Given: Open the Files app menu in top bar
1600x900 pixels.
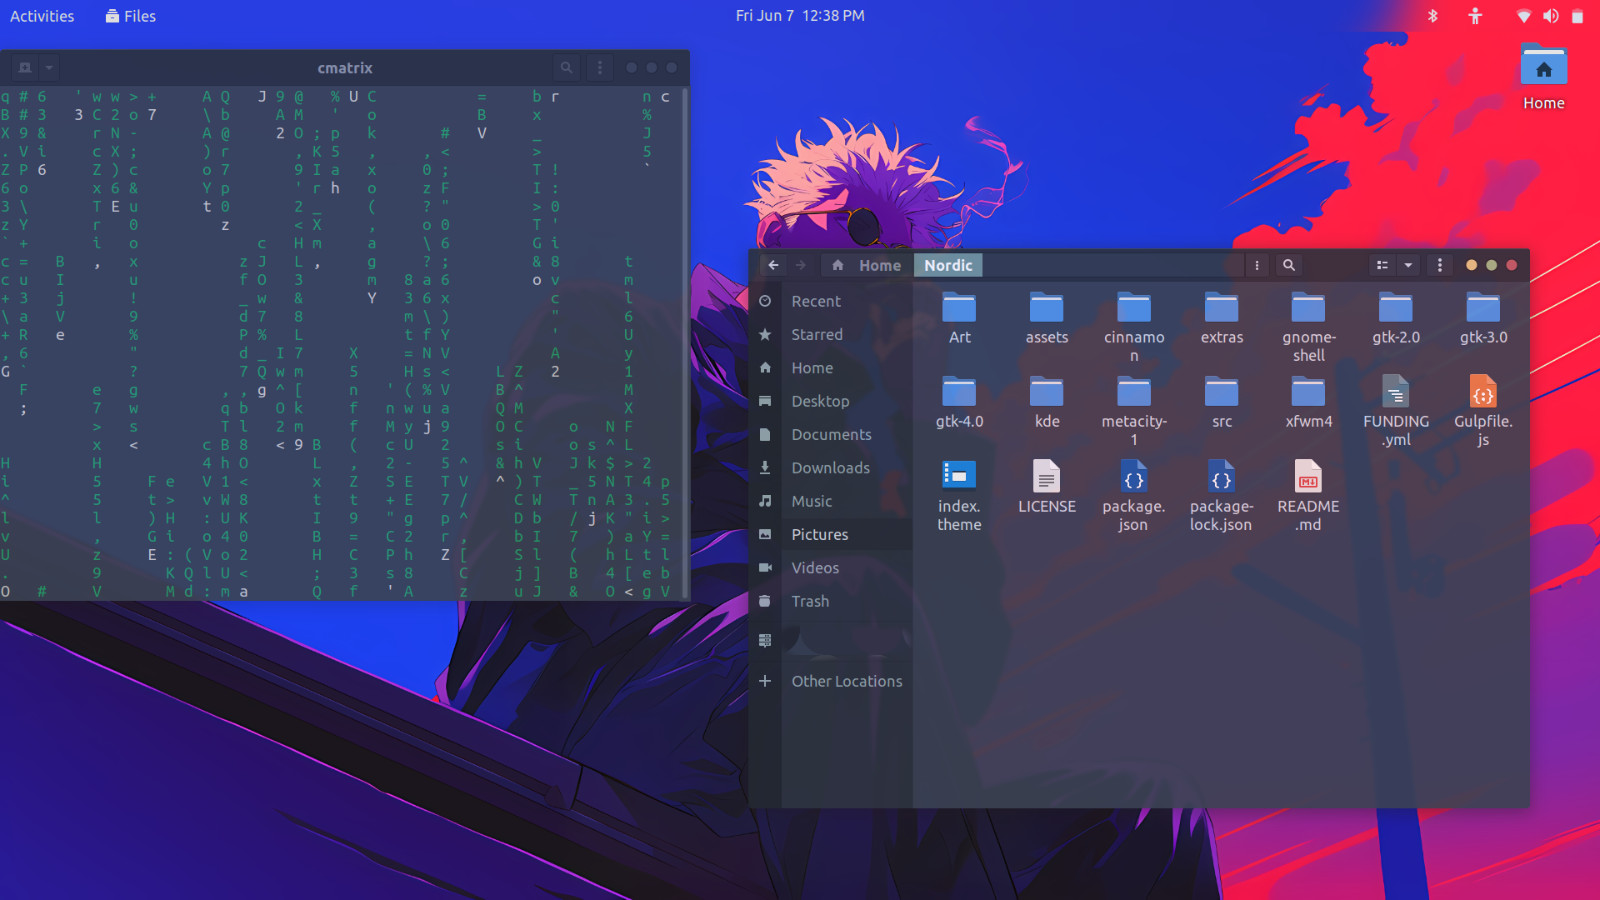Looking at the screenshot, I should click(x=131, y=16).
